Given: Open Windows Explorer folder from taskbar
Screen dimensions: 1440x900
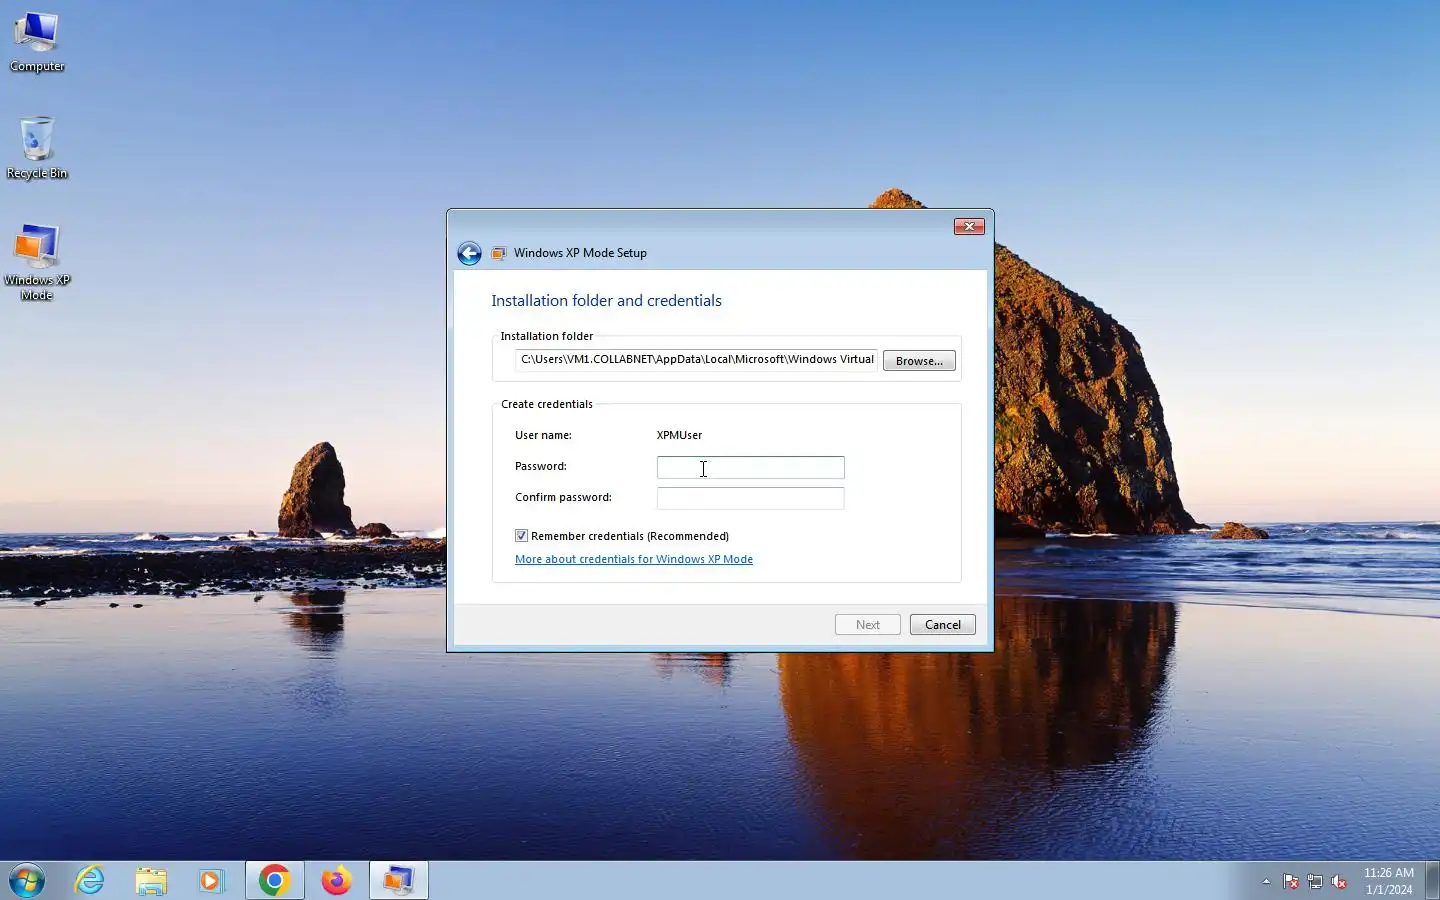Looking at the screenshot, I should click(x=151, y=881).
